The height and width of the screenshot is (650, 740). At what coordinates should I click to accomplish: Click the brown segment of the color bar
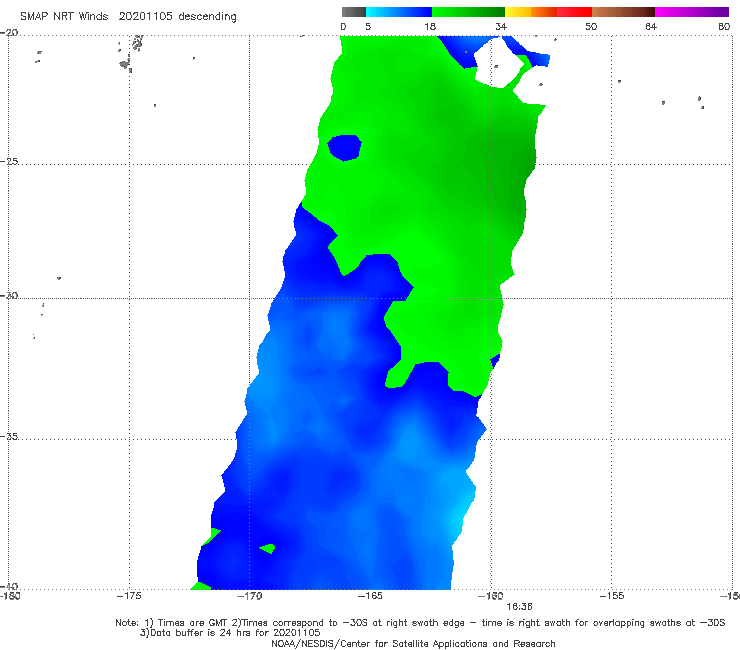(x=623, y=12)
